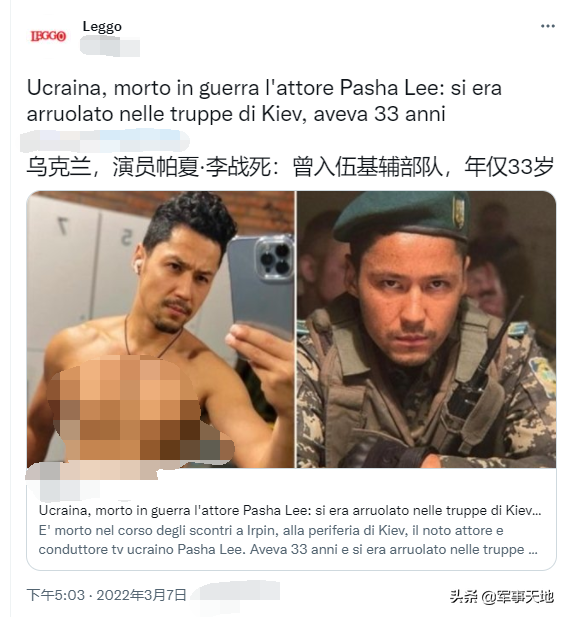This screenshot has height=617, width=567.
Task: Click the link card headline about Pasha Lee
Action: coord(290,510)
